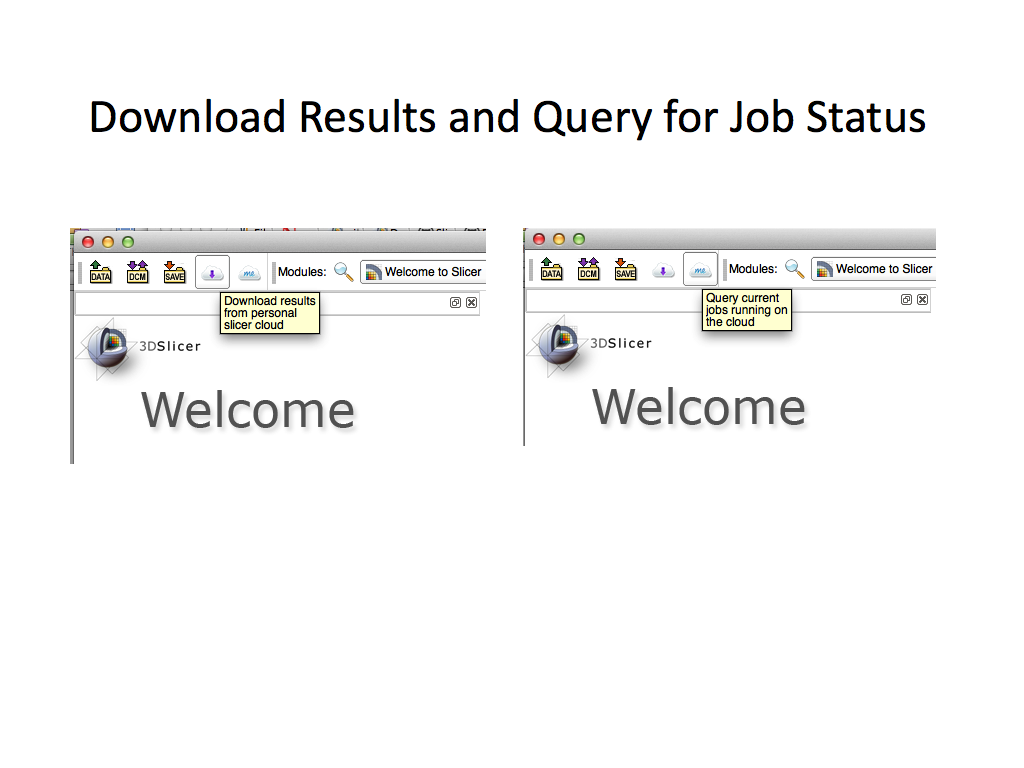Screen dimensions: 1024x768
Task: Click the highlighted query current jobs cloud icon
Action: click(700, 269)
